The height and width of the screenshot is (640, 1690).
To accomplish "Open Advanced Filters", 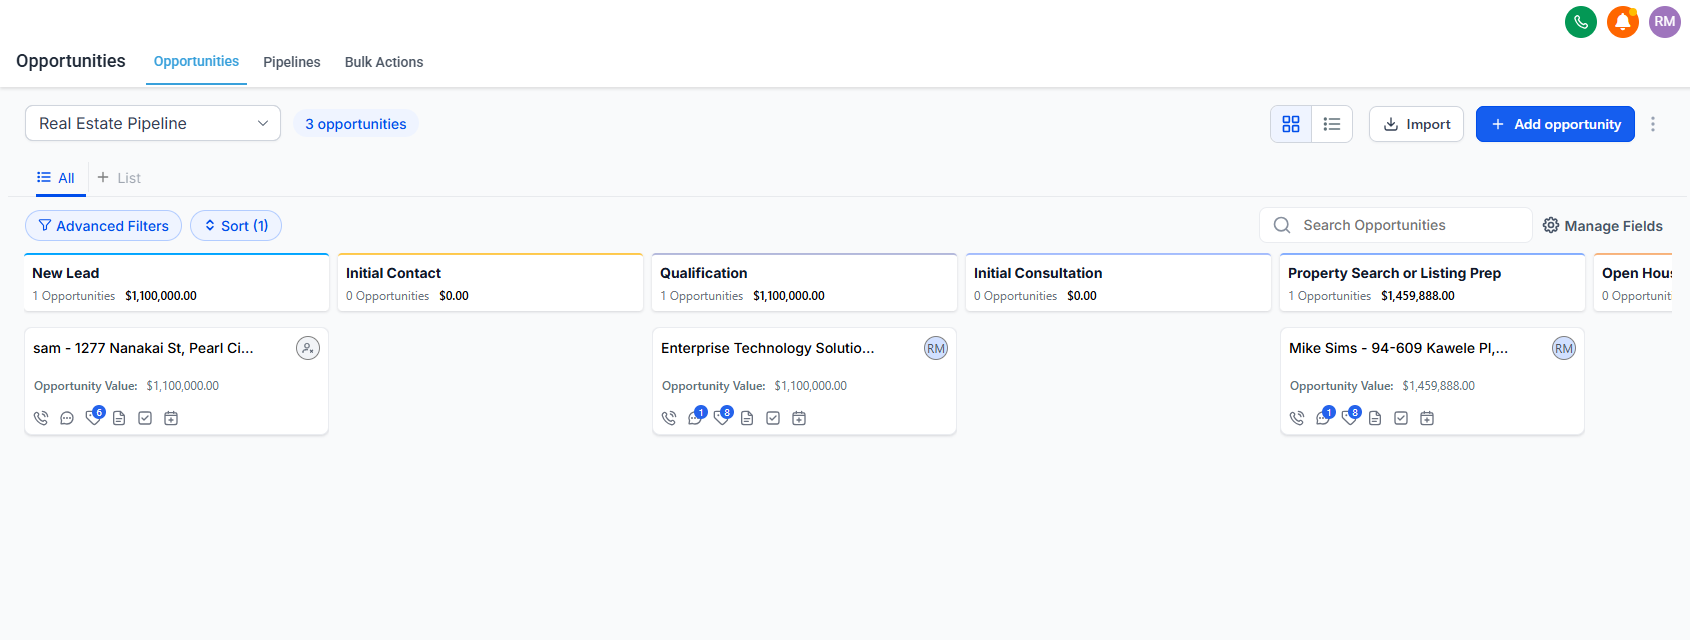I will point(103,226).
